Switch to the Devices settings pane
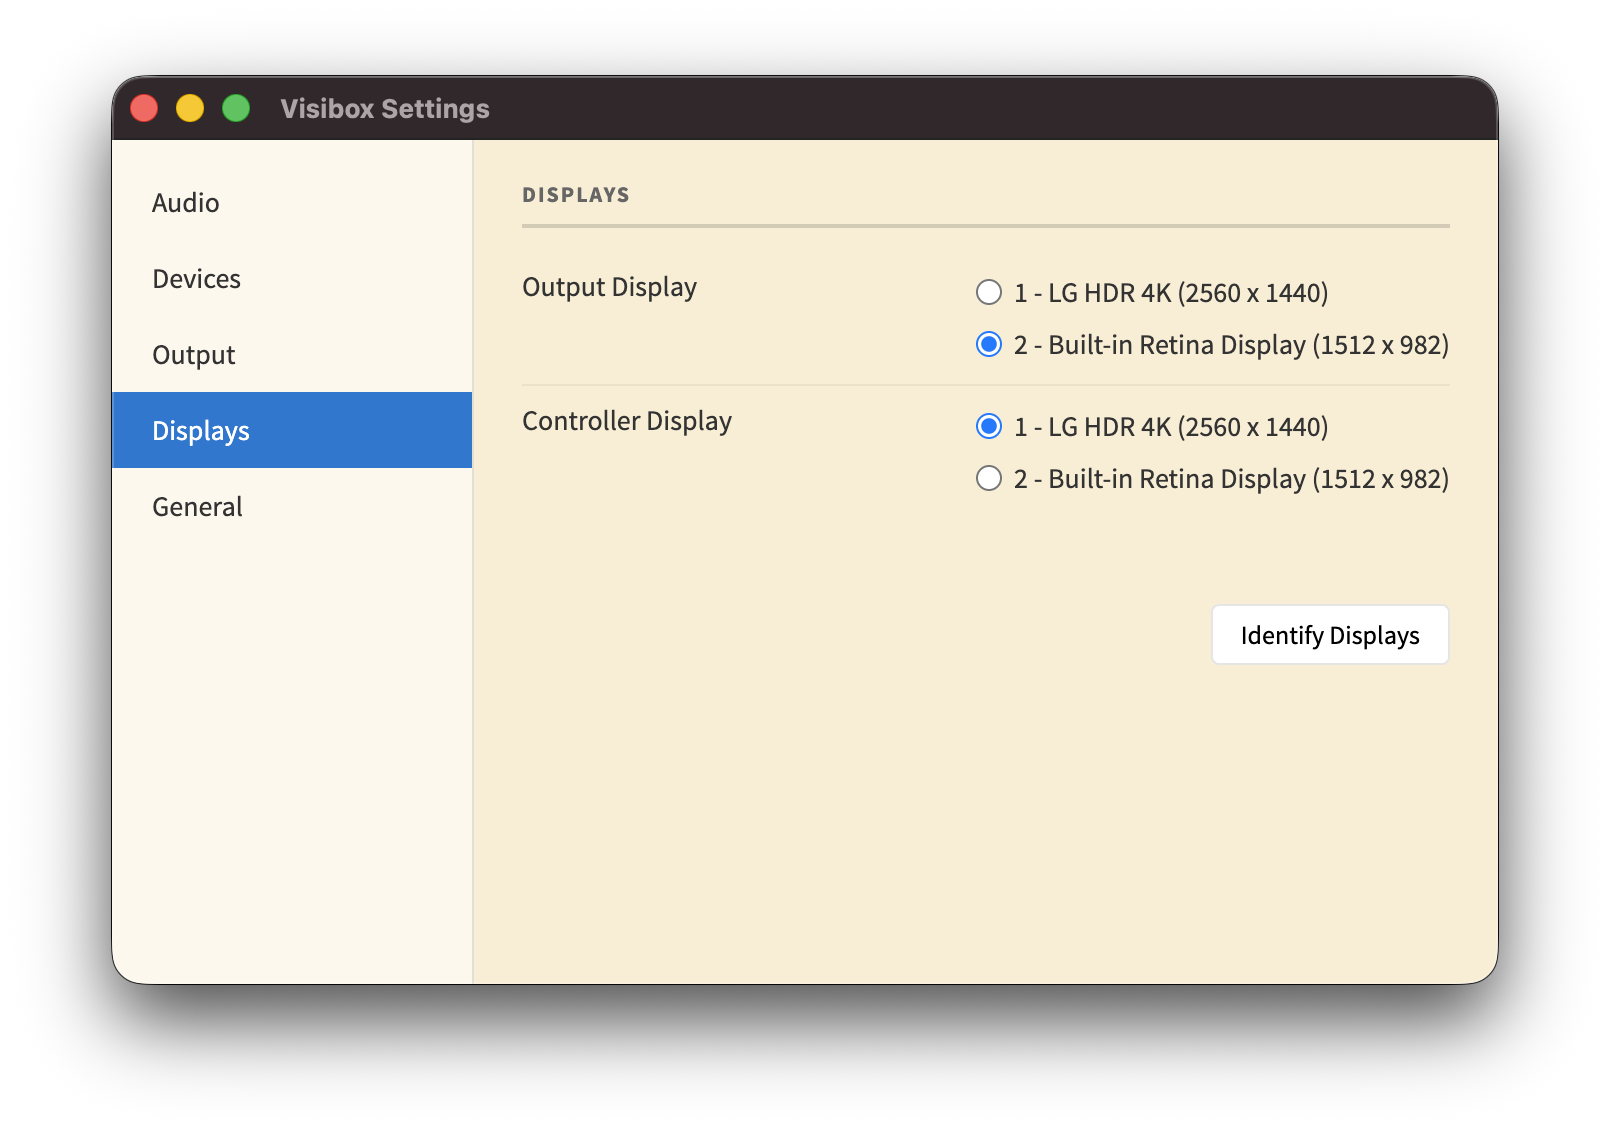1610x1132 pixels. coord(197,279)
